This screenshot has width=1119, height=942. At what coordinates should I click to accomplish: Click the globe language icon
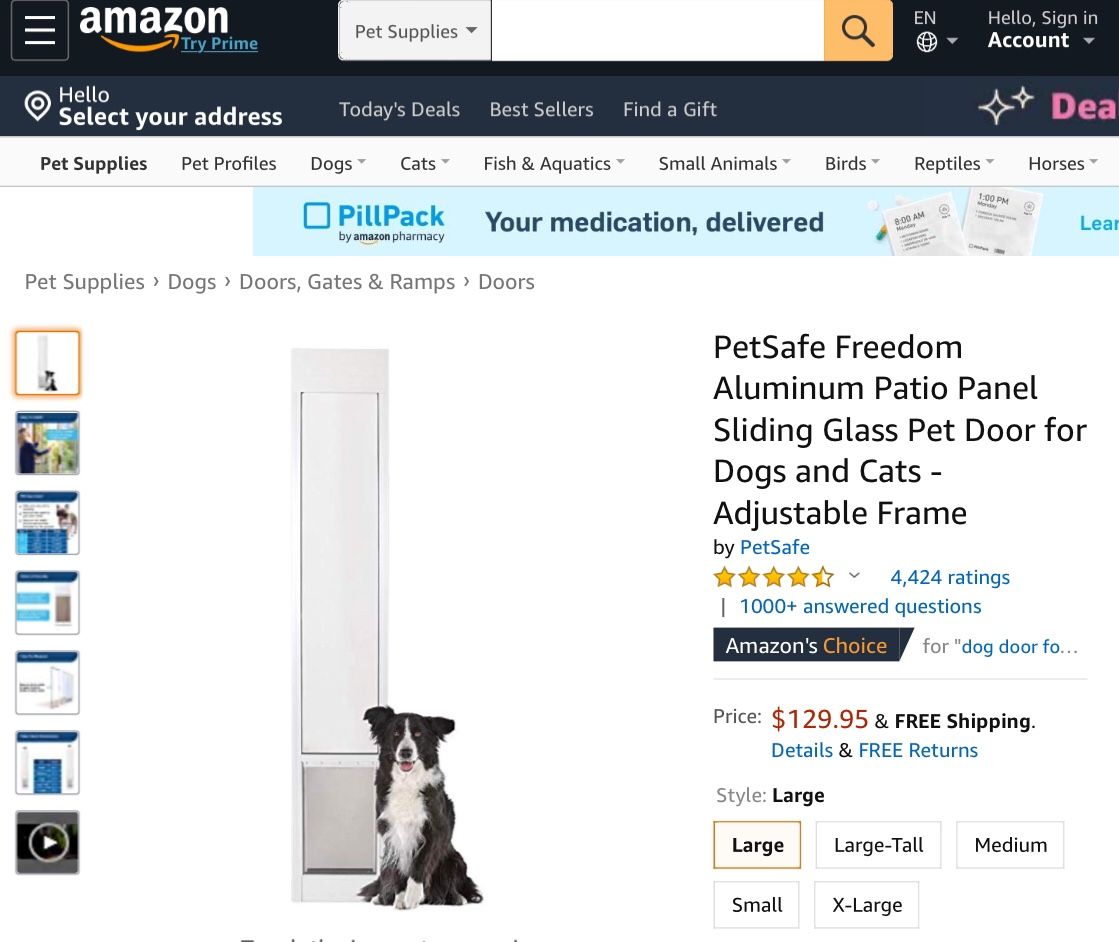coord(927,42)
